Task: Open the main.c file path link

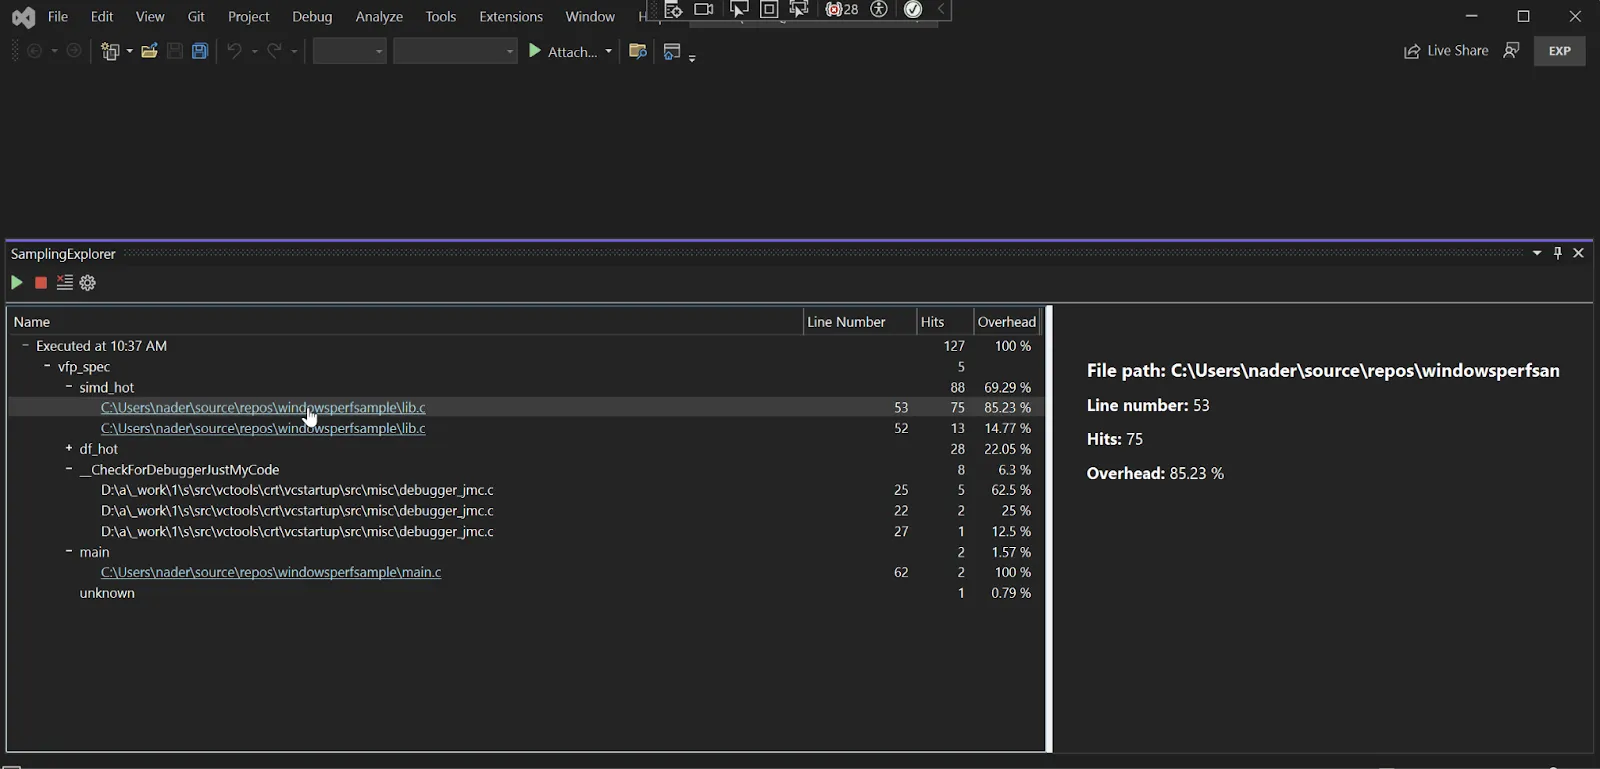Action: (x=271, y=572)
